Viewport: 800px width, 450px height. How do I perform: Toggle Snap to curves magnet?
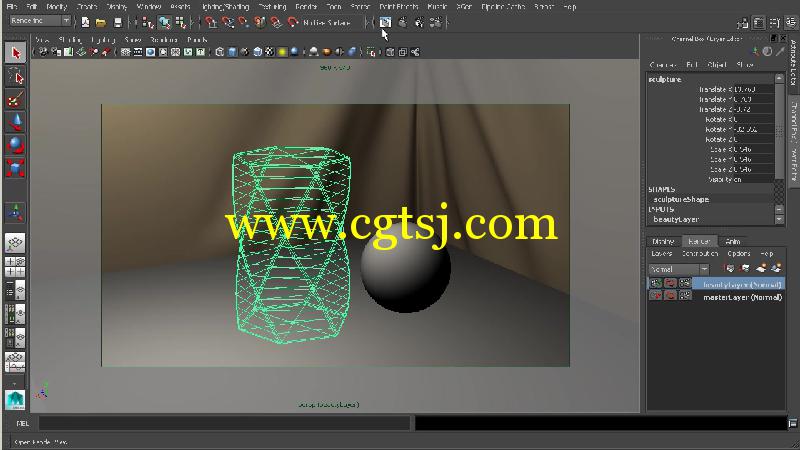[228, 22]
